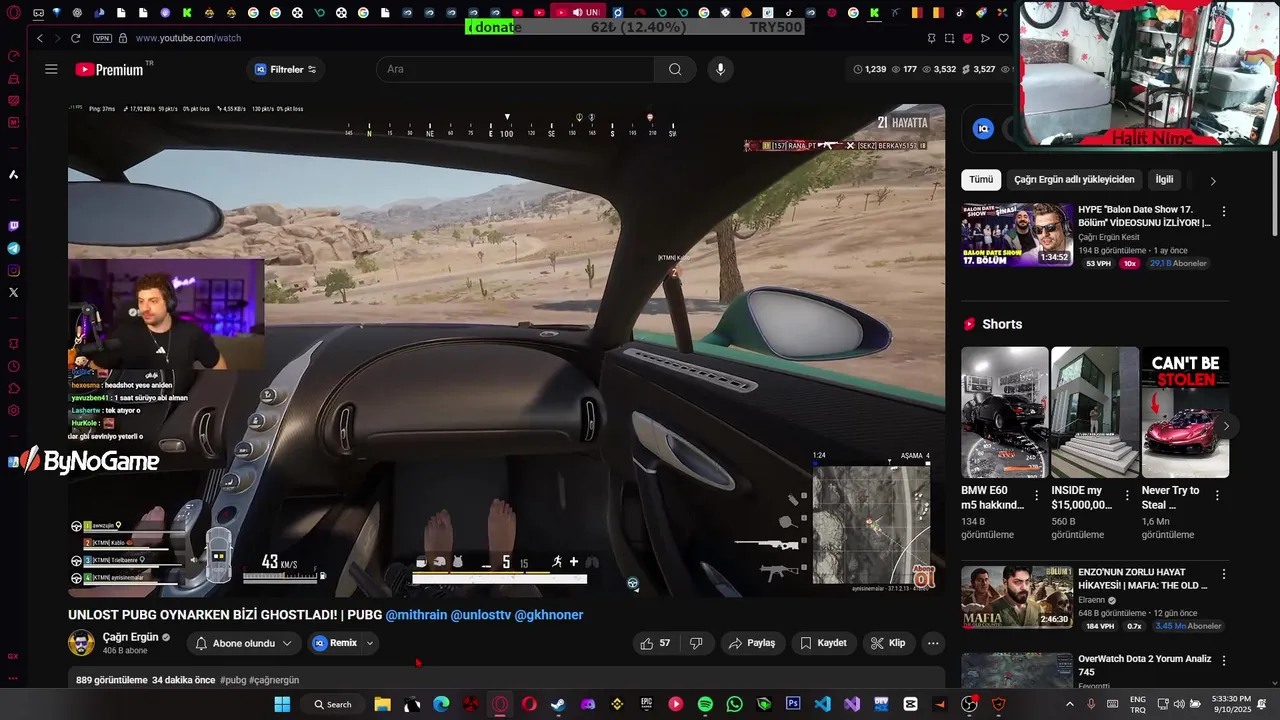Image resolution: width=1280 pixels, height=720 pixels.
Task: Start voice search with microphone icon
Action: coord(720,69)
